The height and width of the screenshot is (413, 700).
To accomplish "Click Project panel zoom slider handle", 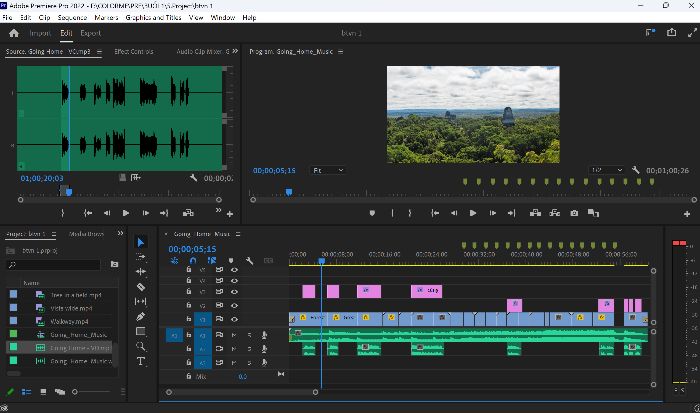I will (x=75, y=392).
